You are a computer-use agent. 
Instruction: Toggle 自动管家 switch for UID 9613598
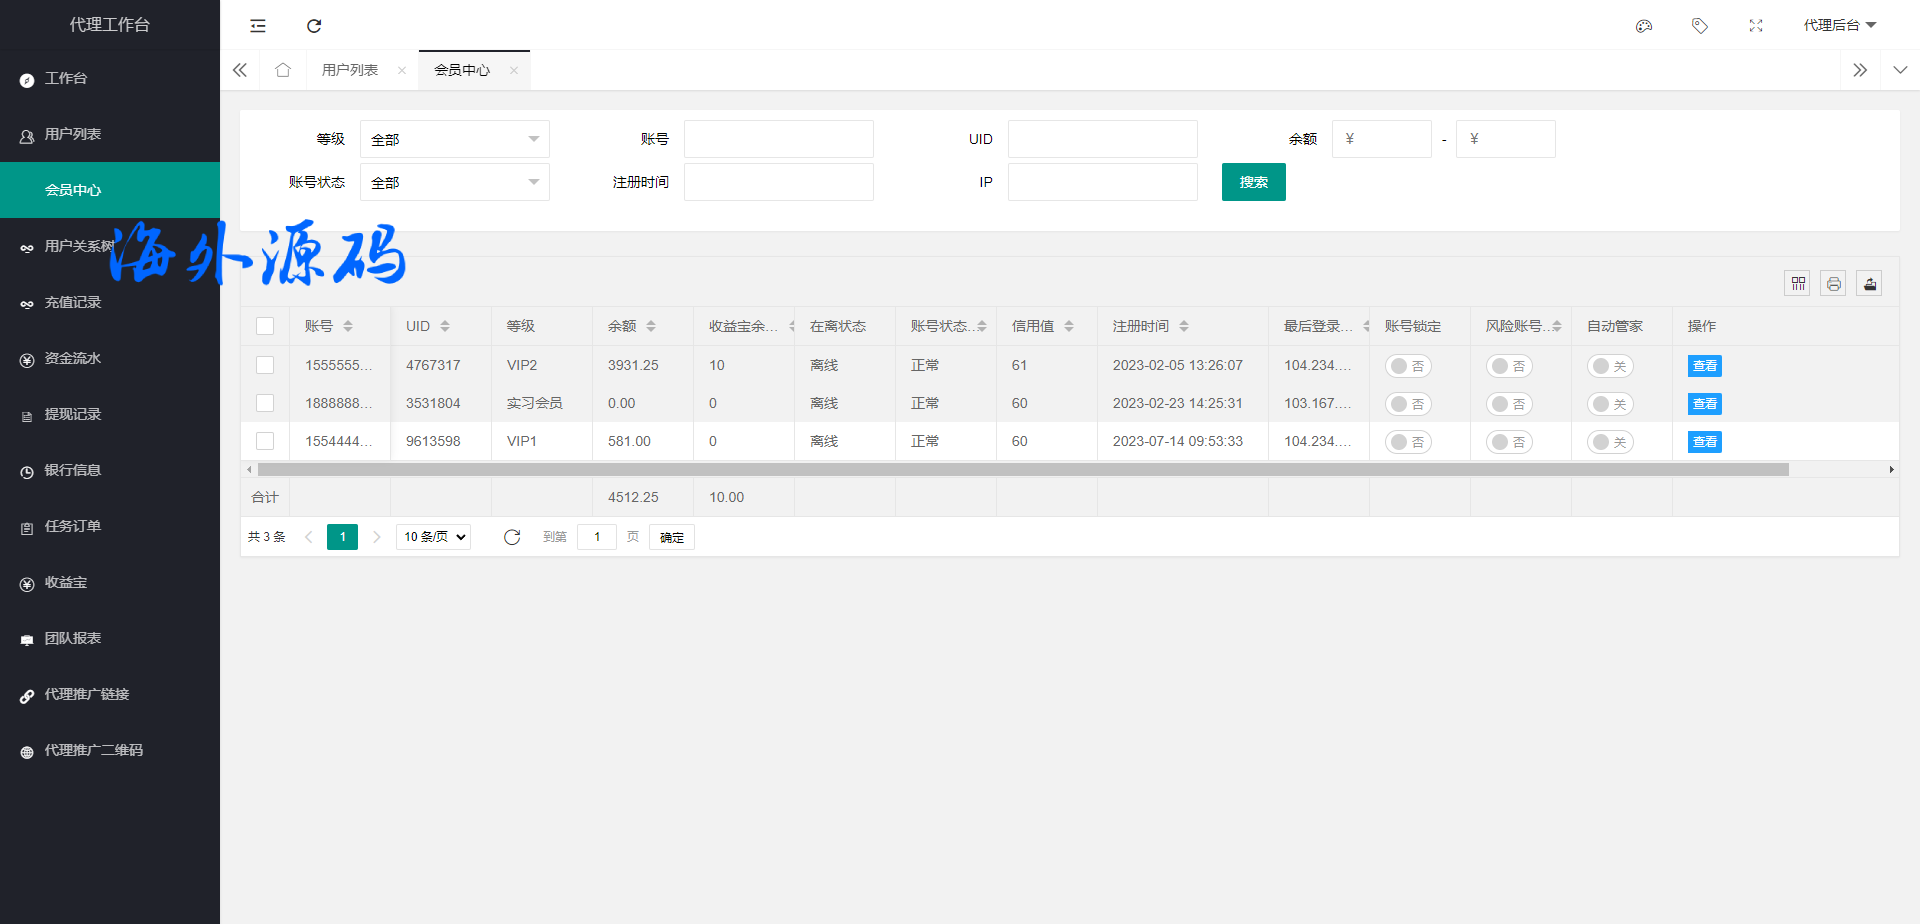point(1610,442)
